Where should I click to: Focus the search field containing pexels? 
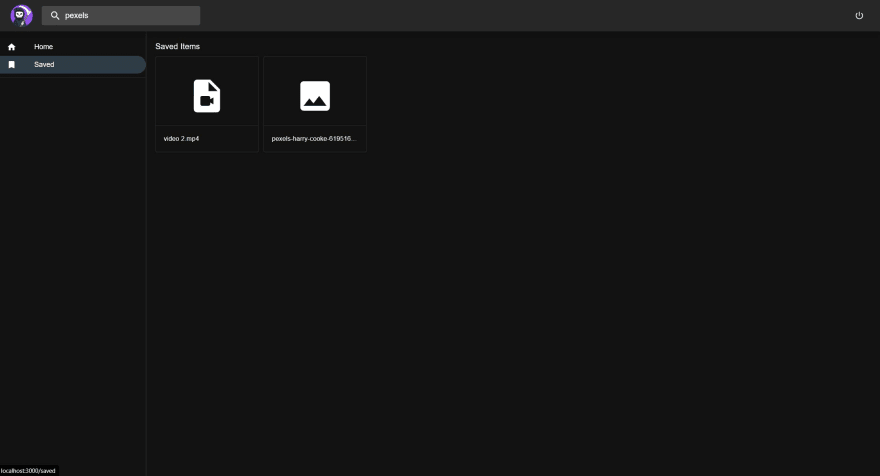121,16
